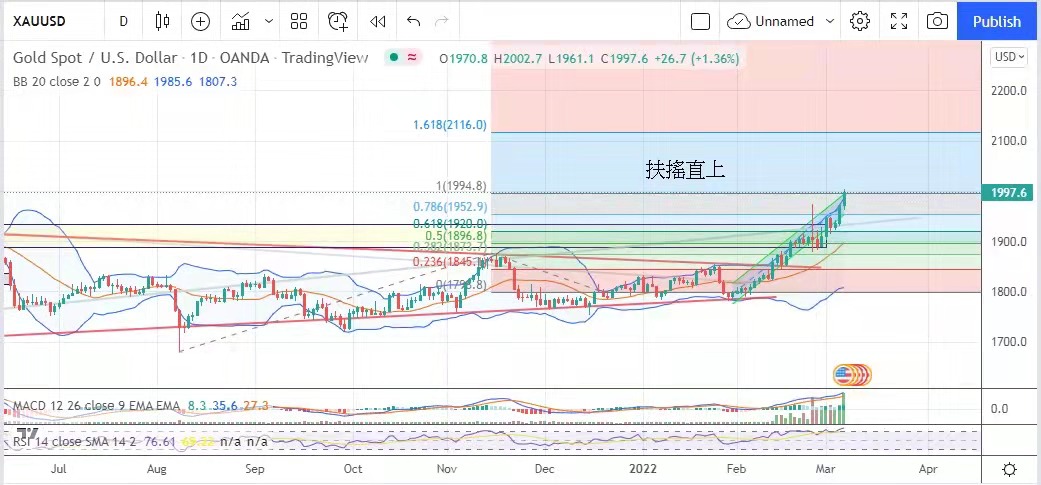Create an alert with the alarm clock icon
This screenshot has height=485, width=1041.
coord(339,21)
